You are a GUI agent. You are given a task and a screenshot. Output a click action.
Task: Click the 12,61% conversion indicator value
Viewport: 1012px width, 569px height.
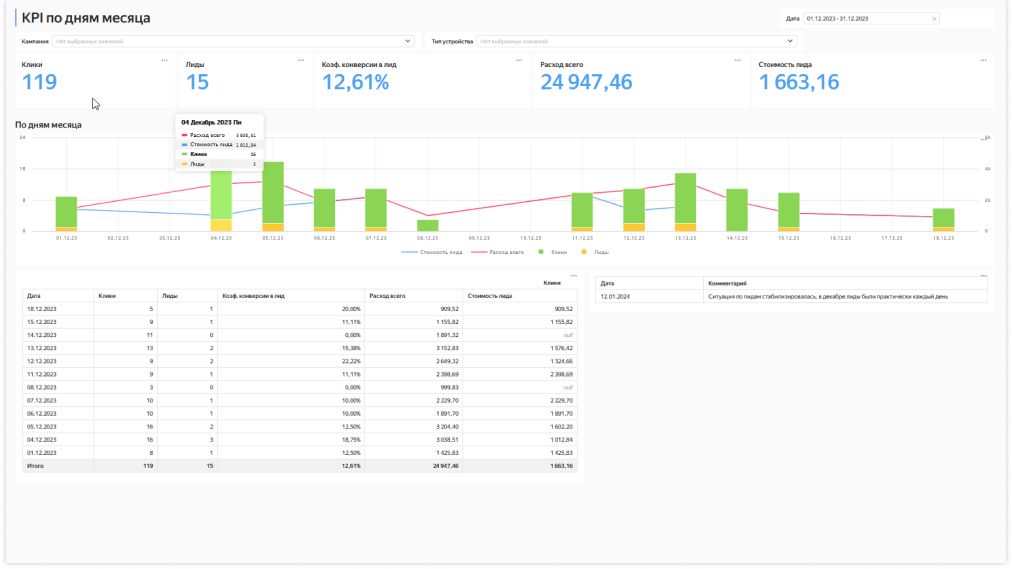(x=356, y=82)
